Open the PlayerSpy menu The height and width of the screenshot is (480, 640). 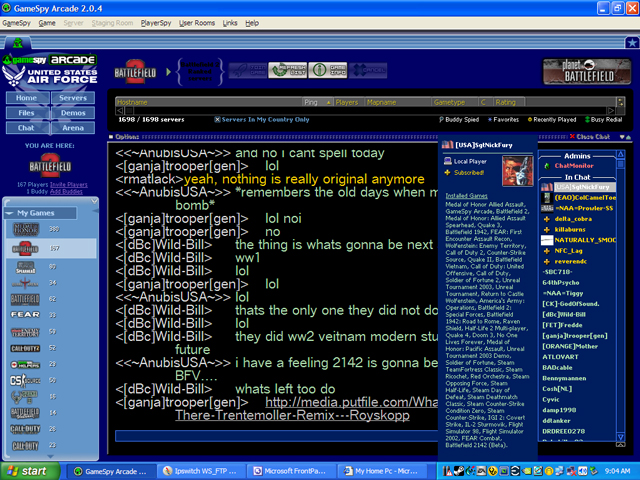(x=156, y=23)
